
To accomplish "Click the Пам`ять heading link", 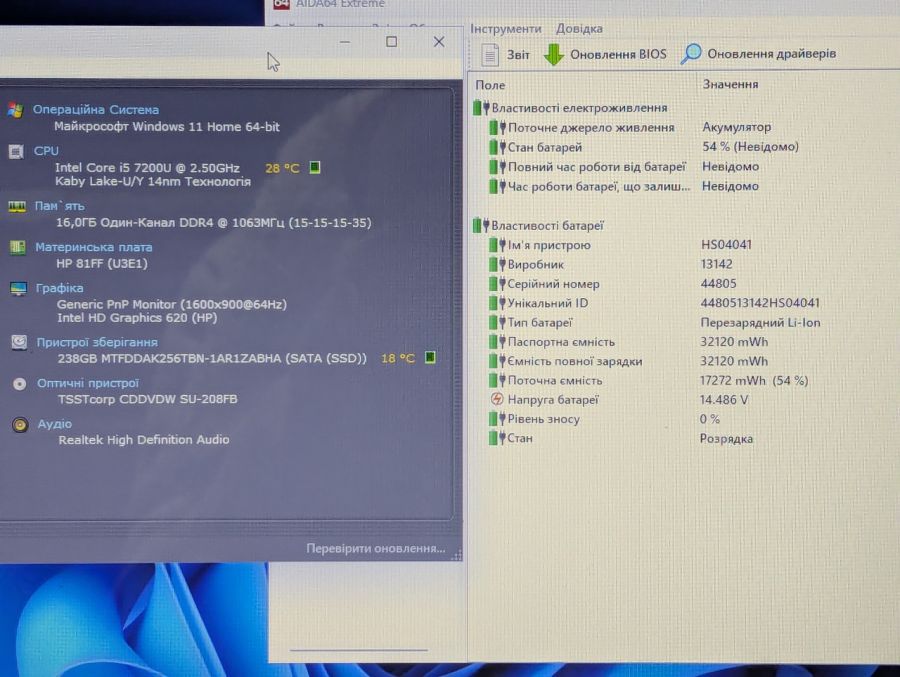I will [x=59, y=206].
